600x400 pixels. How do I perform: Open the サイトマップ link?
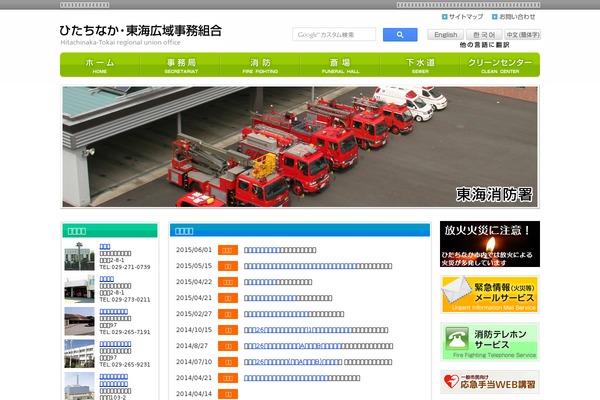coord(466,17)
